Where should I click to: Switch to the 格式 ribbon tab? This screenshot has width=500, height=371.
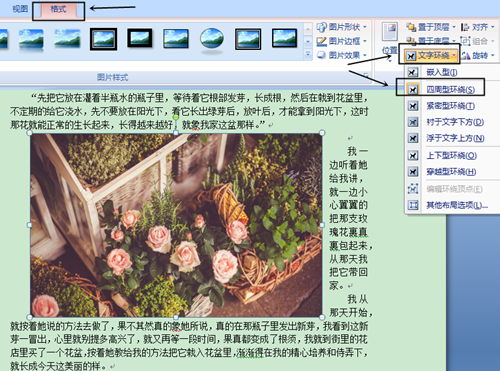[x=58, y=10]
